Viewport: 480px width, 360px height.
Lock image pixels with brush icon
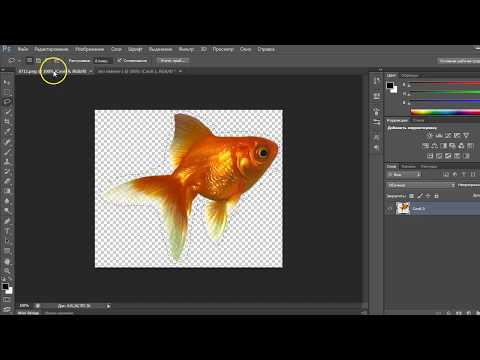(x=420, y=196)
